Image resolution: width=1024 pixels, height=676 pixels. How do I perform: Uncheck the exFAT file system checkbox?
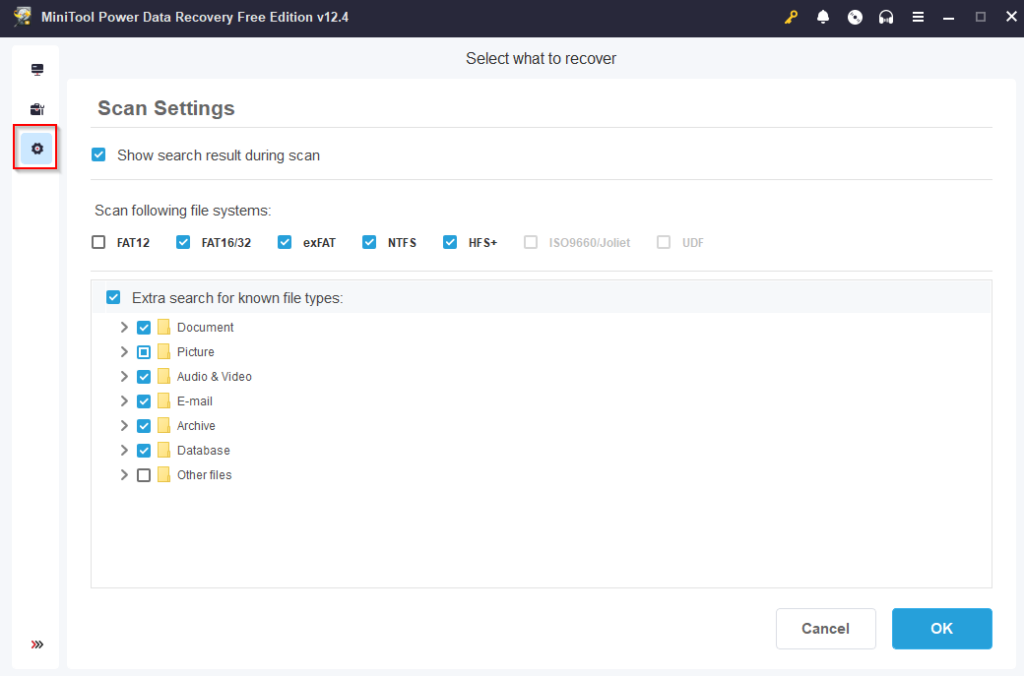[x=285, y=242]
